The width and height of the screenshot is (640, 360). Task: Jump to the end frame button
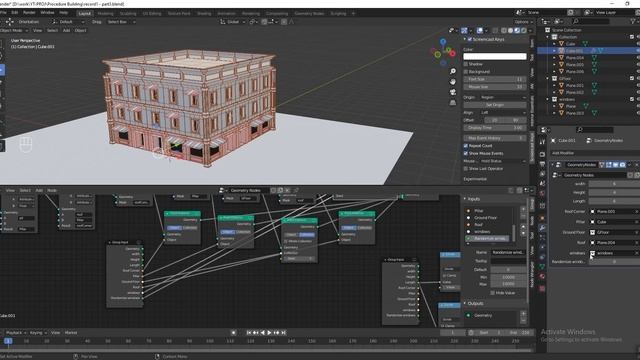(284, 333)
